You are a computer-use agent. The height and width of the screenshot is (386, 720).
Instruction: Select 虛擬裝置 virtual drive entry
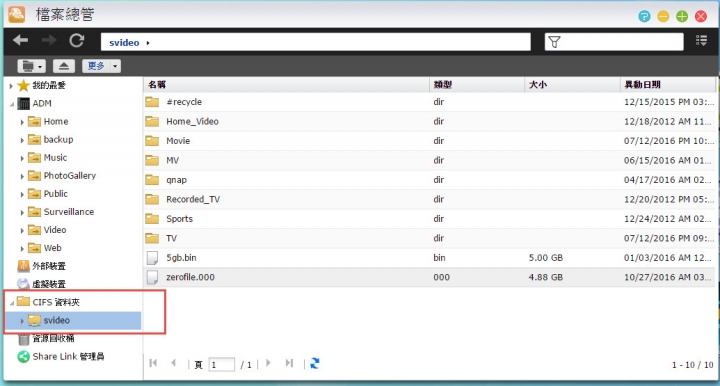click(49, 284)
